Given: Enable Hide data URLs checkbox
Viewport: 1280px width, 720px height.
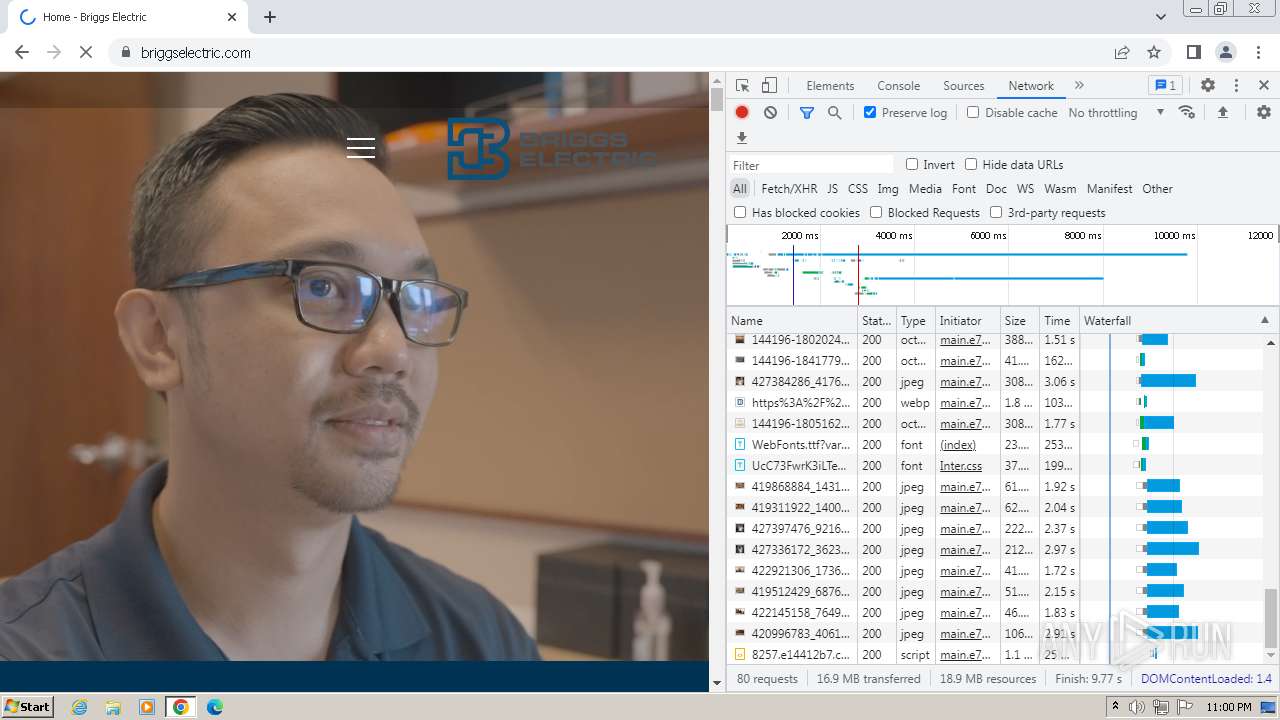Looking at the screenshot, I should click(971, 165).
